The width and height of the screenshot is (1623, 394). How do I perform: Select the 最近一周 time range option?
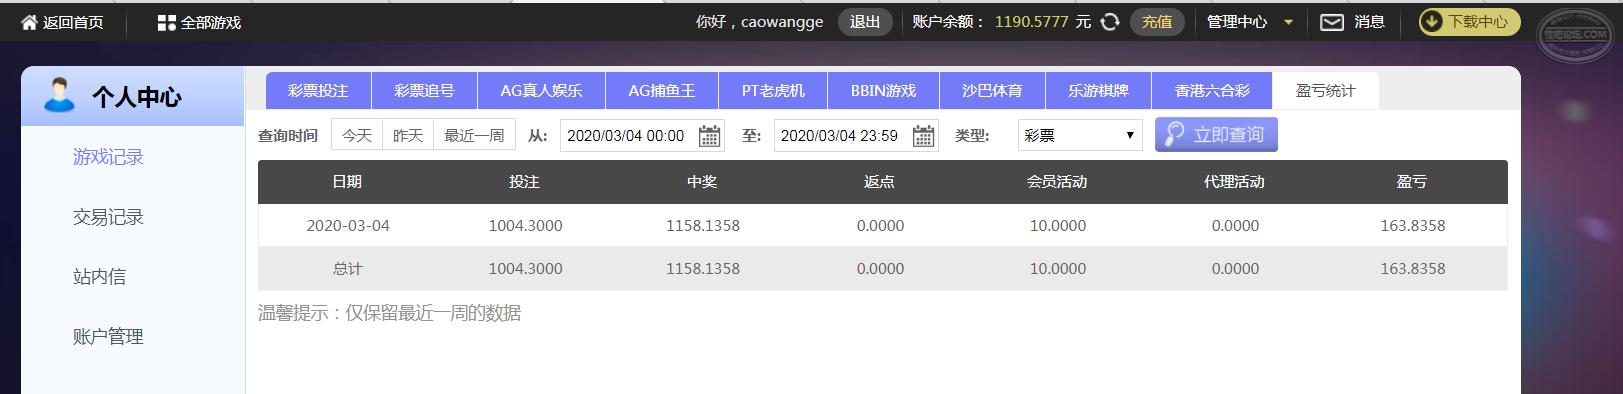(x=474, y=135)
